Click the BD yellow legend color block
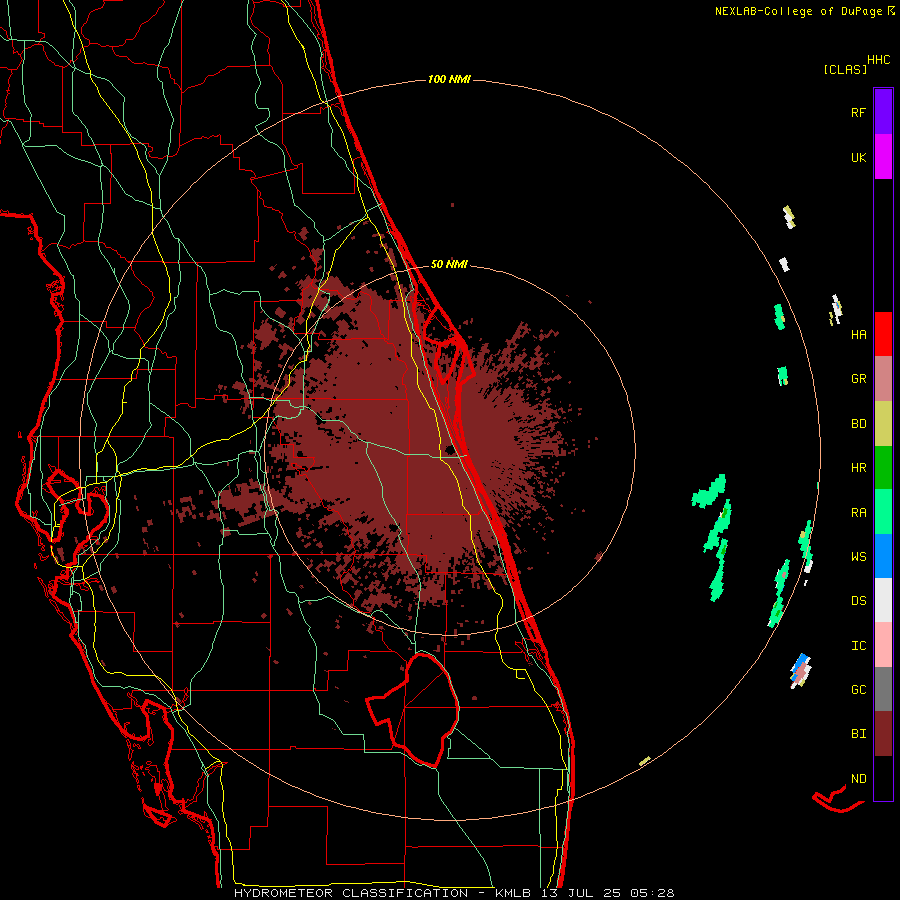The width and height of the screenshot is (900, 900). [x=883, y=424]
